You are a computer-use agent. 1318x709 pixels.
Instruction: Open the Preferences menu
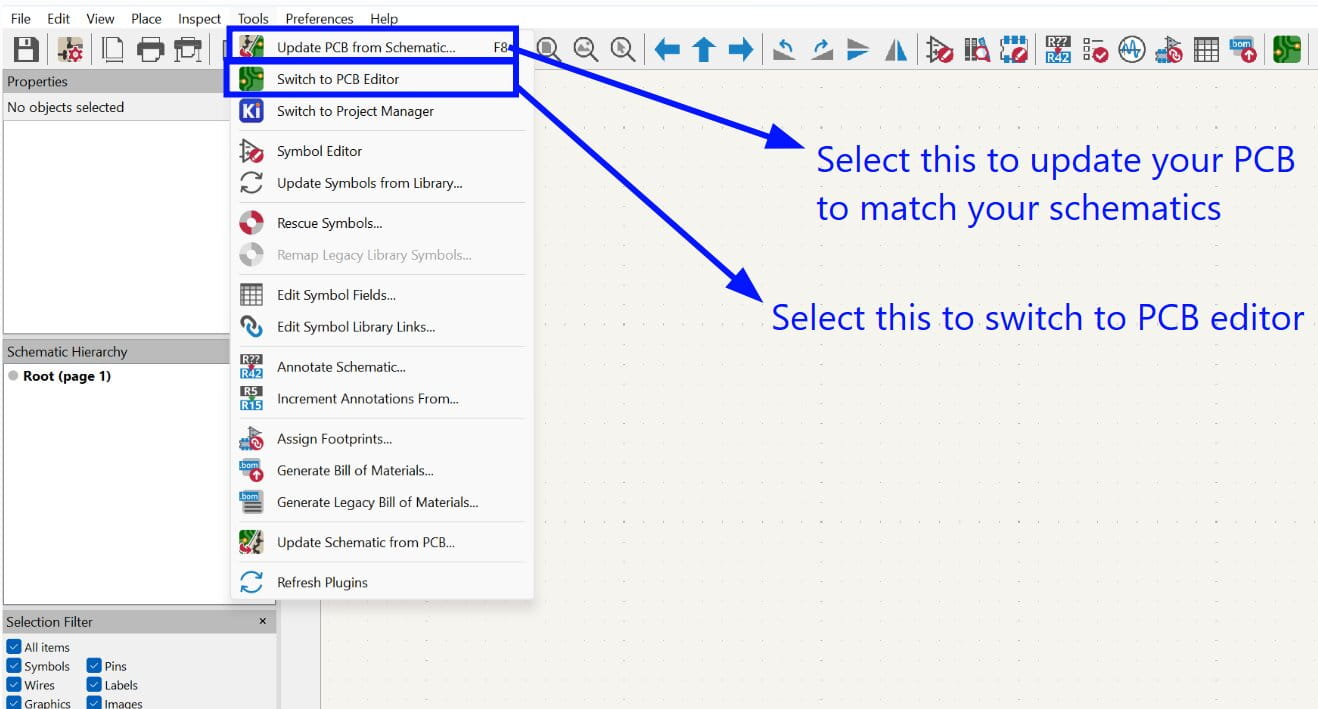[319, 18]
